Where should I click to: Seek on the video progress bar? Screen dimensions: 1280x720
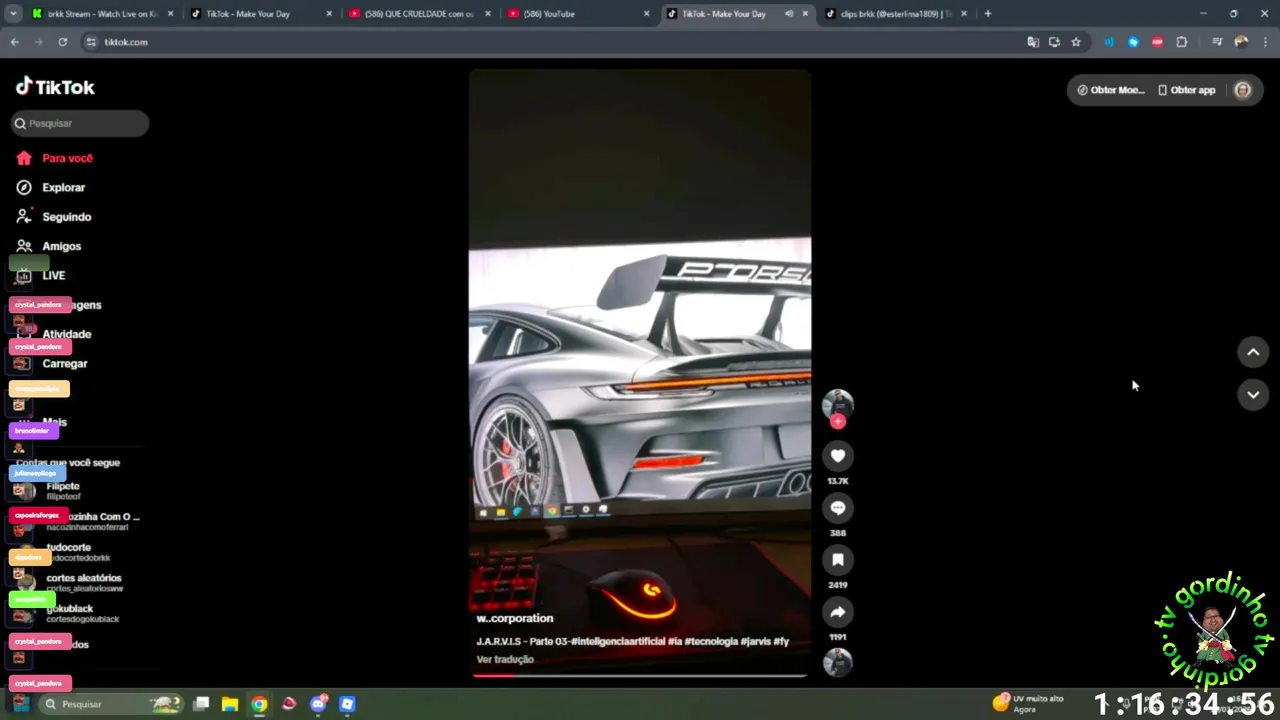tap(640, 675)
